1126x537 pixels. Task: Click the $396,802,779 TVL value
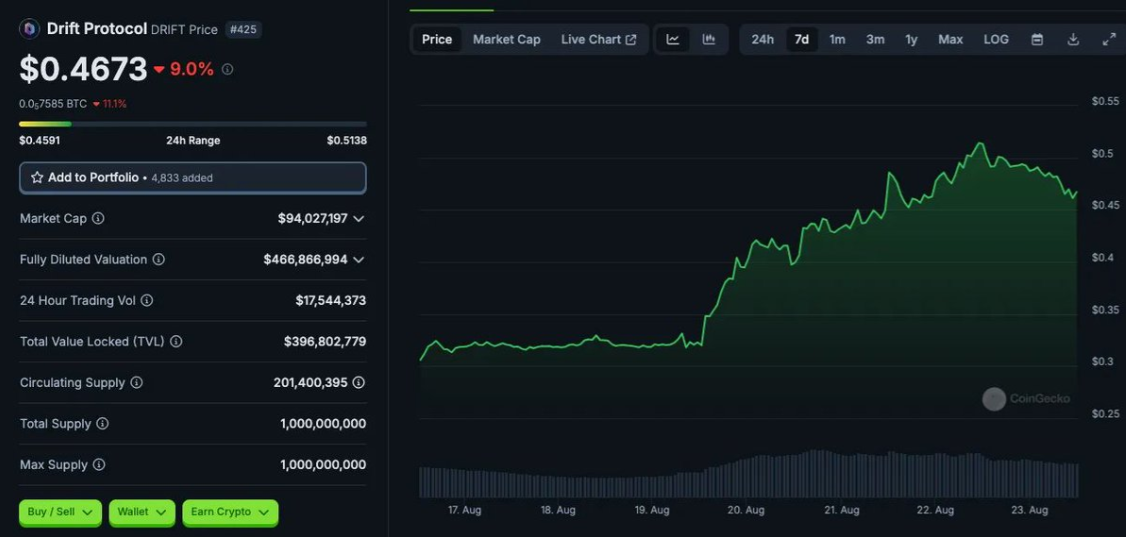coord(325,342)
